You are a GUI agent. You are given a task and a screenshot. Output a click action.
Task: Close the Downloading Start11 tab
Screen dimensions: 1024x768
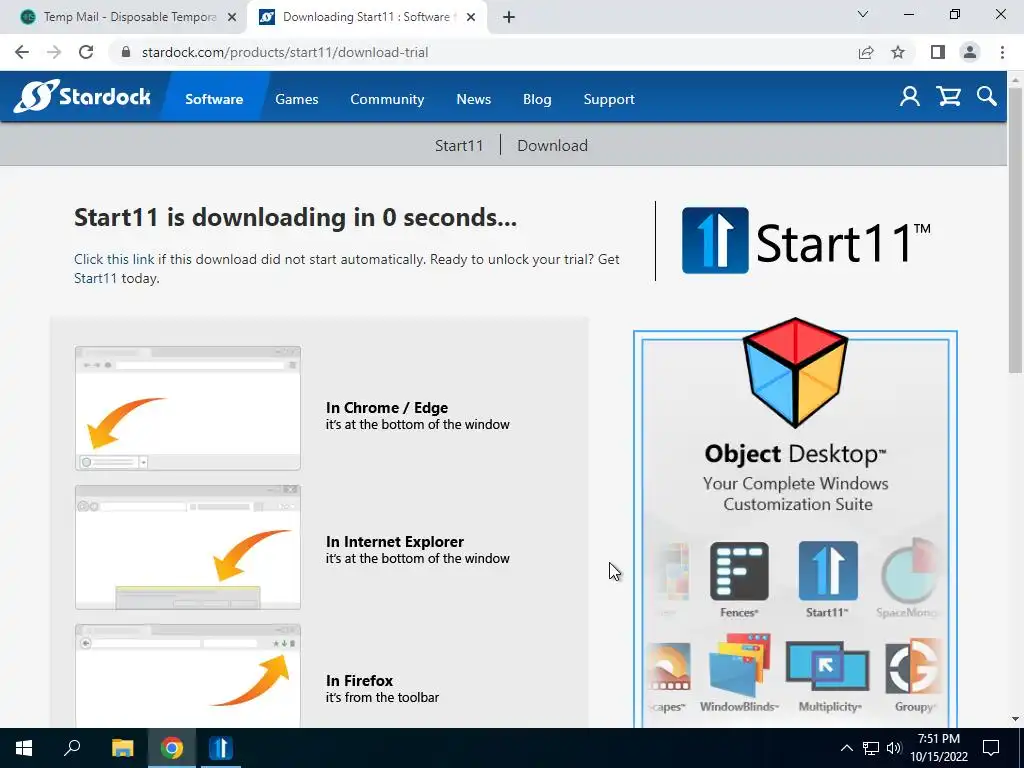tap(471, 18)
